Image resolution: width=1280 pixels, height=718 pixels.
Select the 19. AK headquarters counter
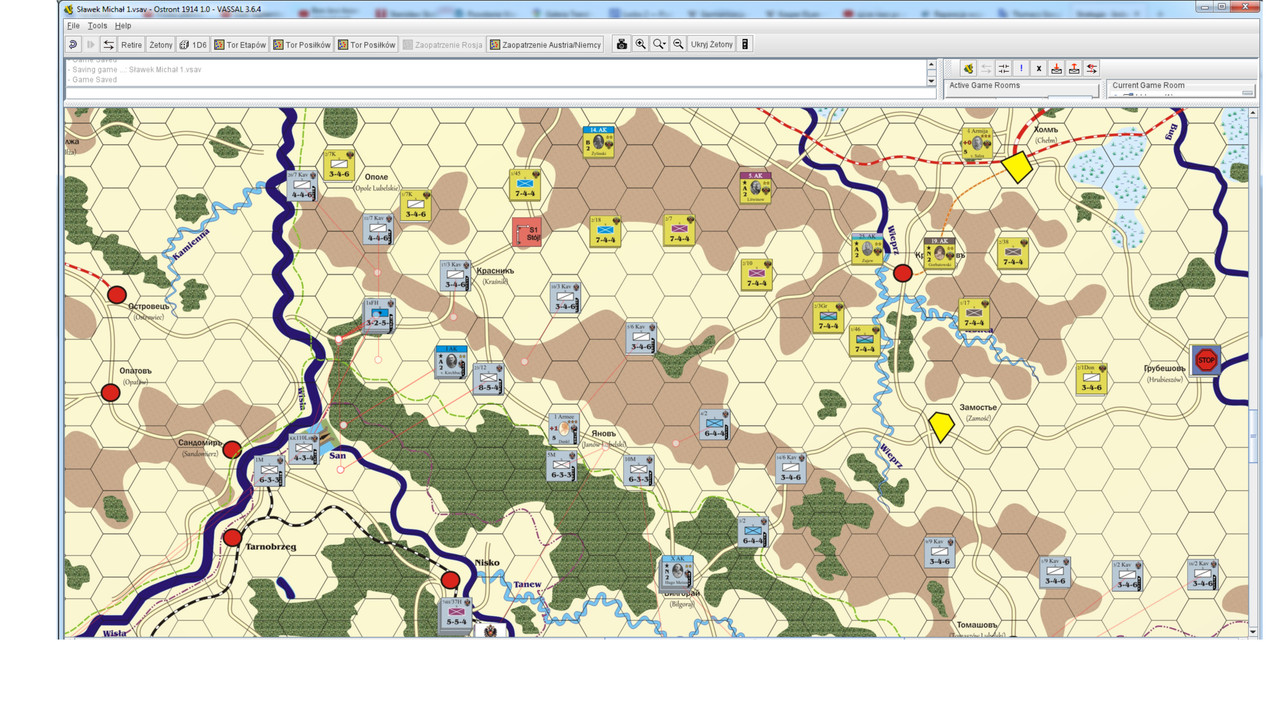click(939, 253)
